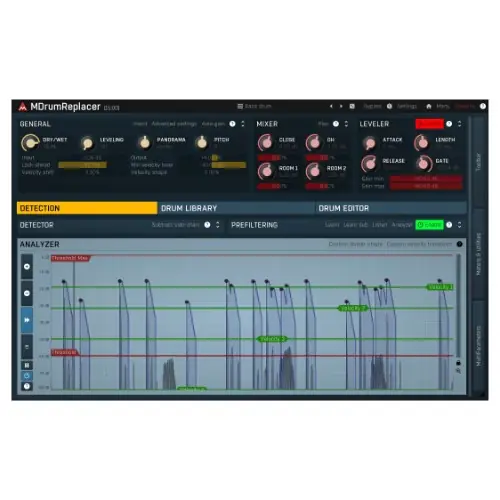Image resolution: width=500 pixels, height=500 pixels.
Task: Switch to the Drum Editor tab
Action: click(390, 208)
